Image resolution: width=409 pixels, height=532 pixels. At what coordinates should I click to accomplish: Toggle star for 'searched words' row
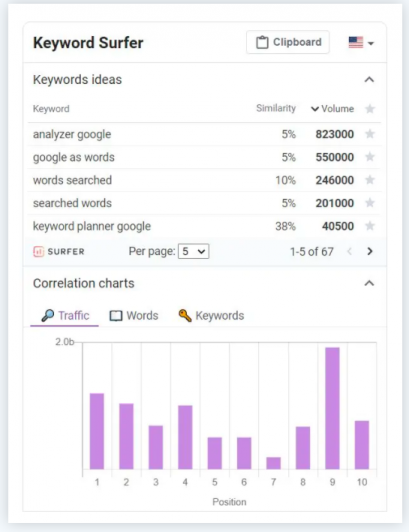click(370, 203)
